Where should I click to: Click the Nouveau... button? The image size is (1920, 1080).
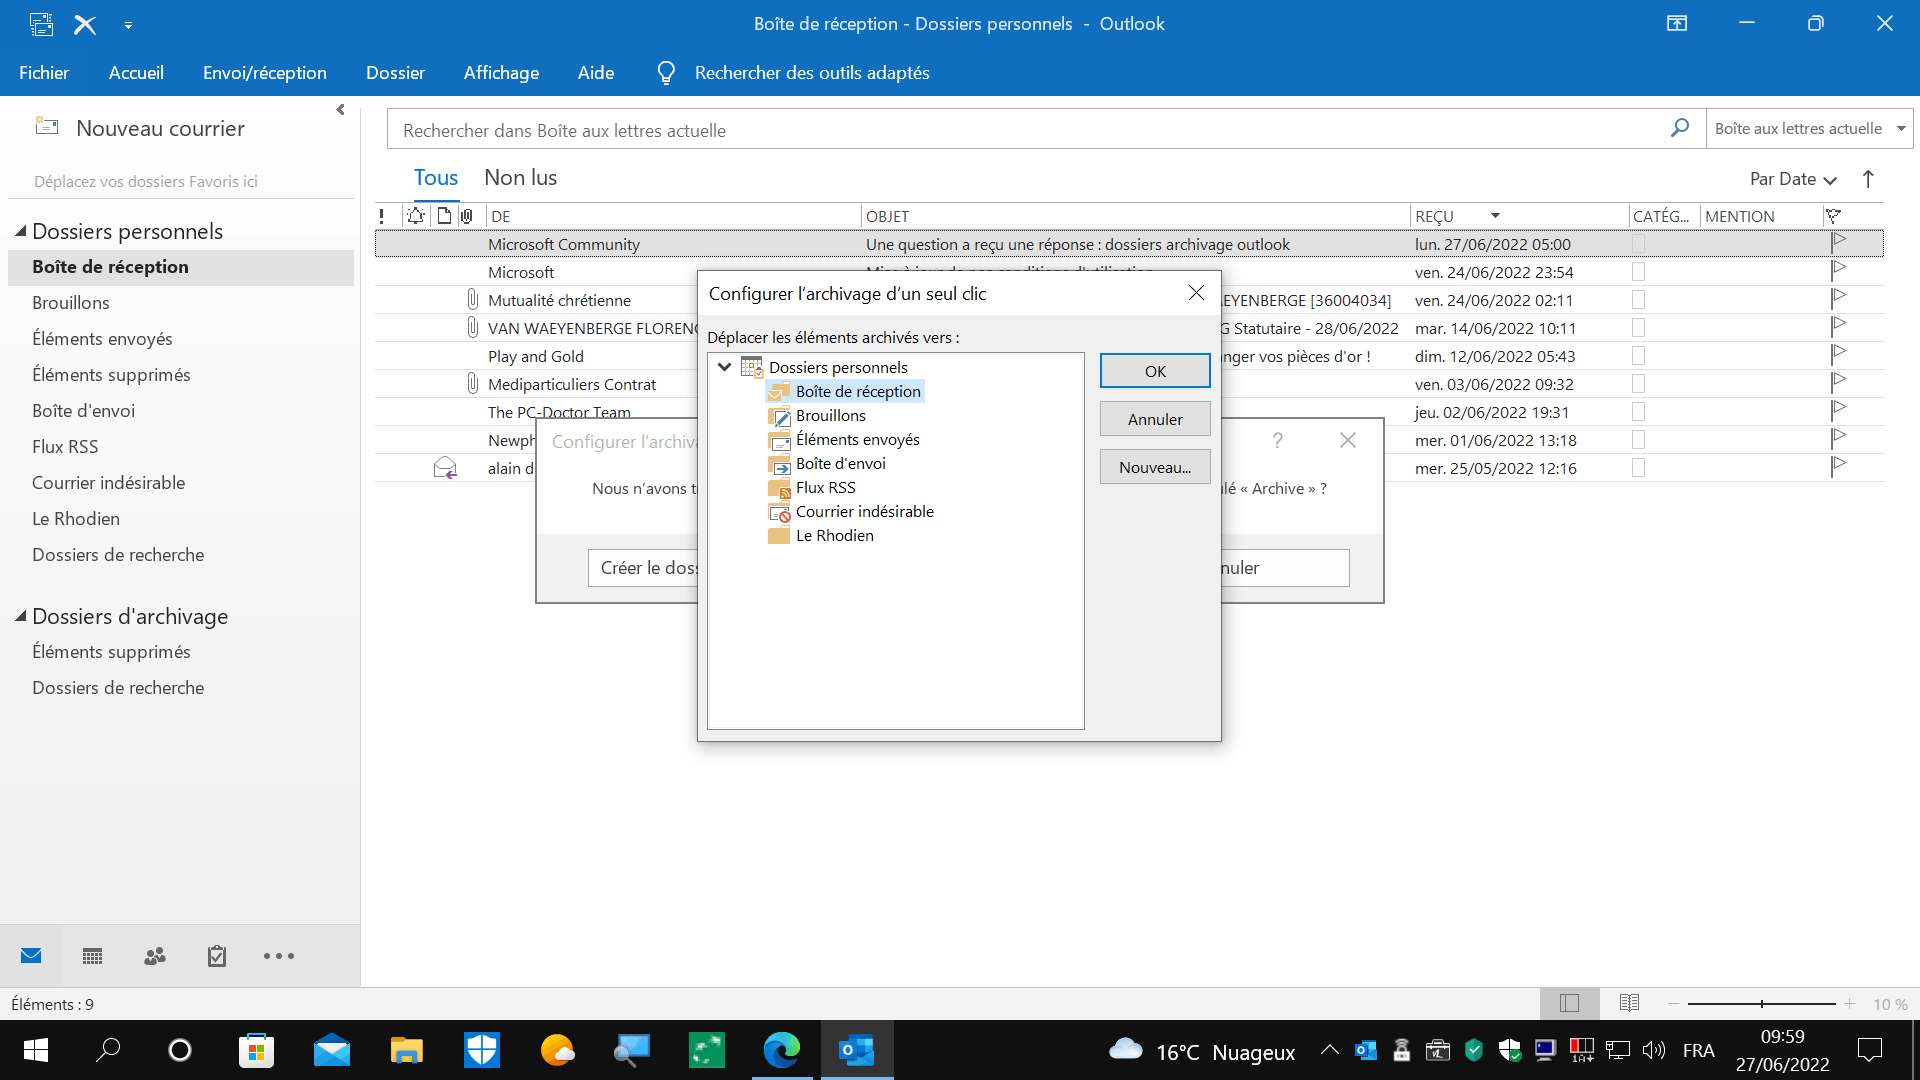click(x=1154, y=467)
